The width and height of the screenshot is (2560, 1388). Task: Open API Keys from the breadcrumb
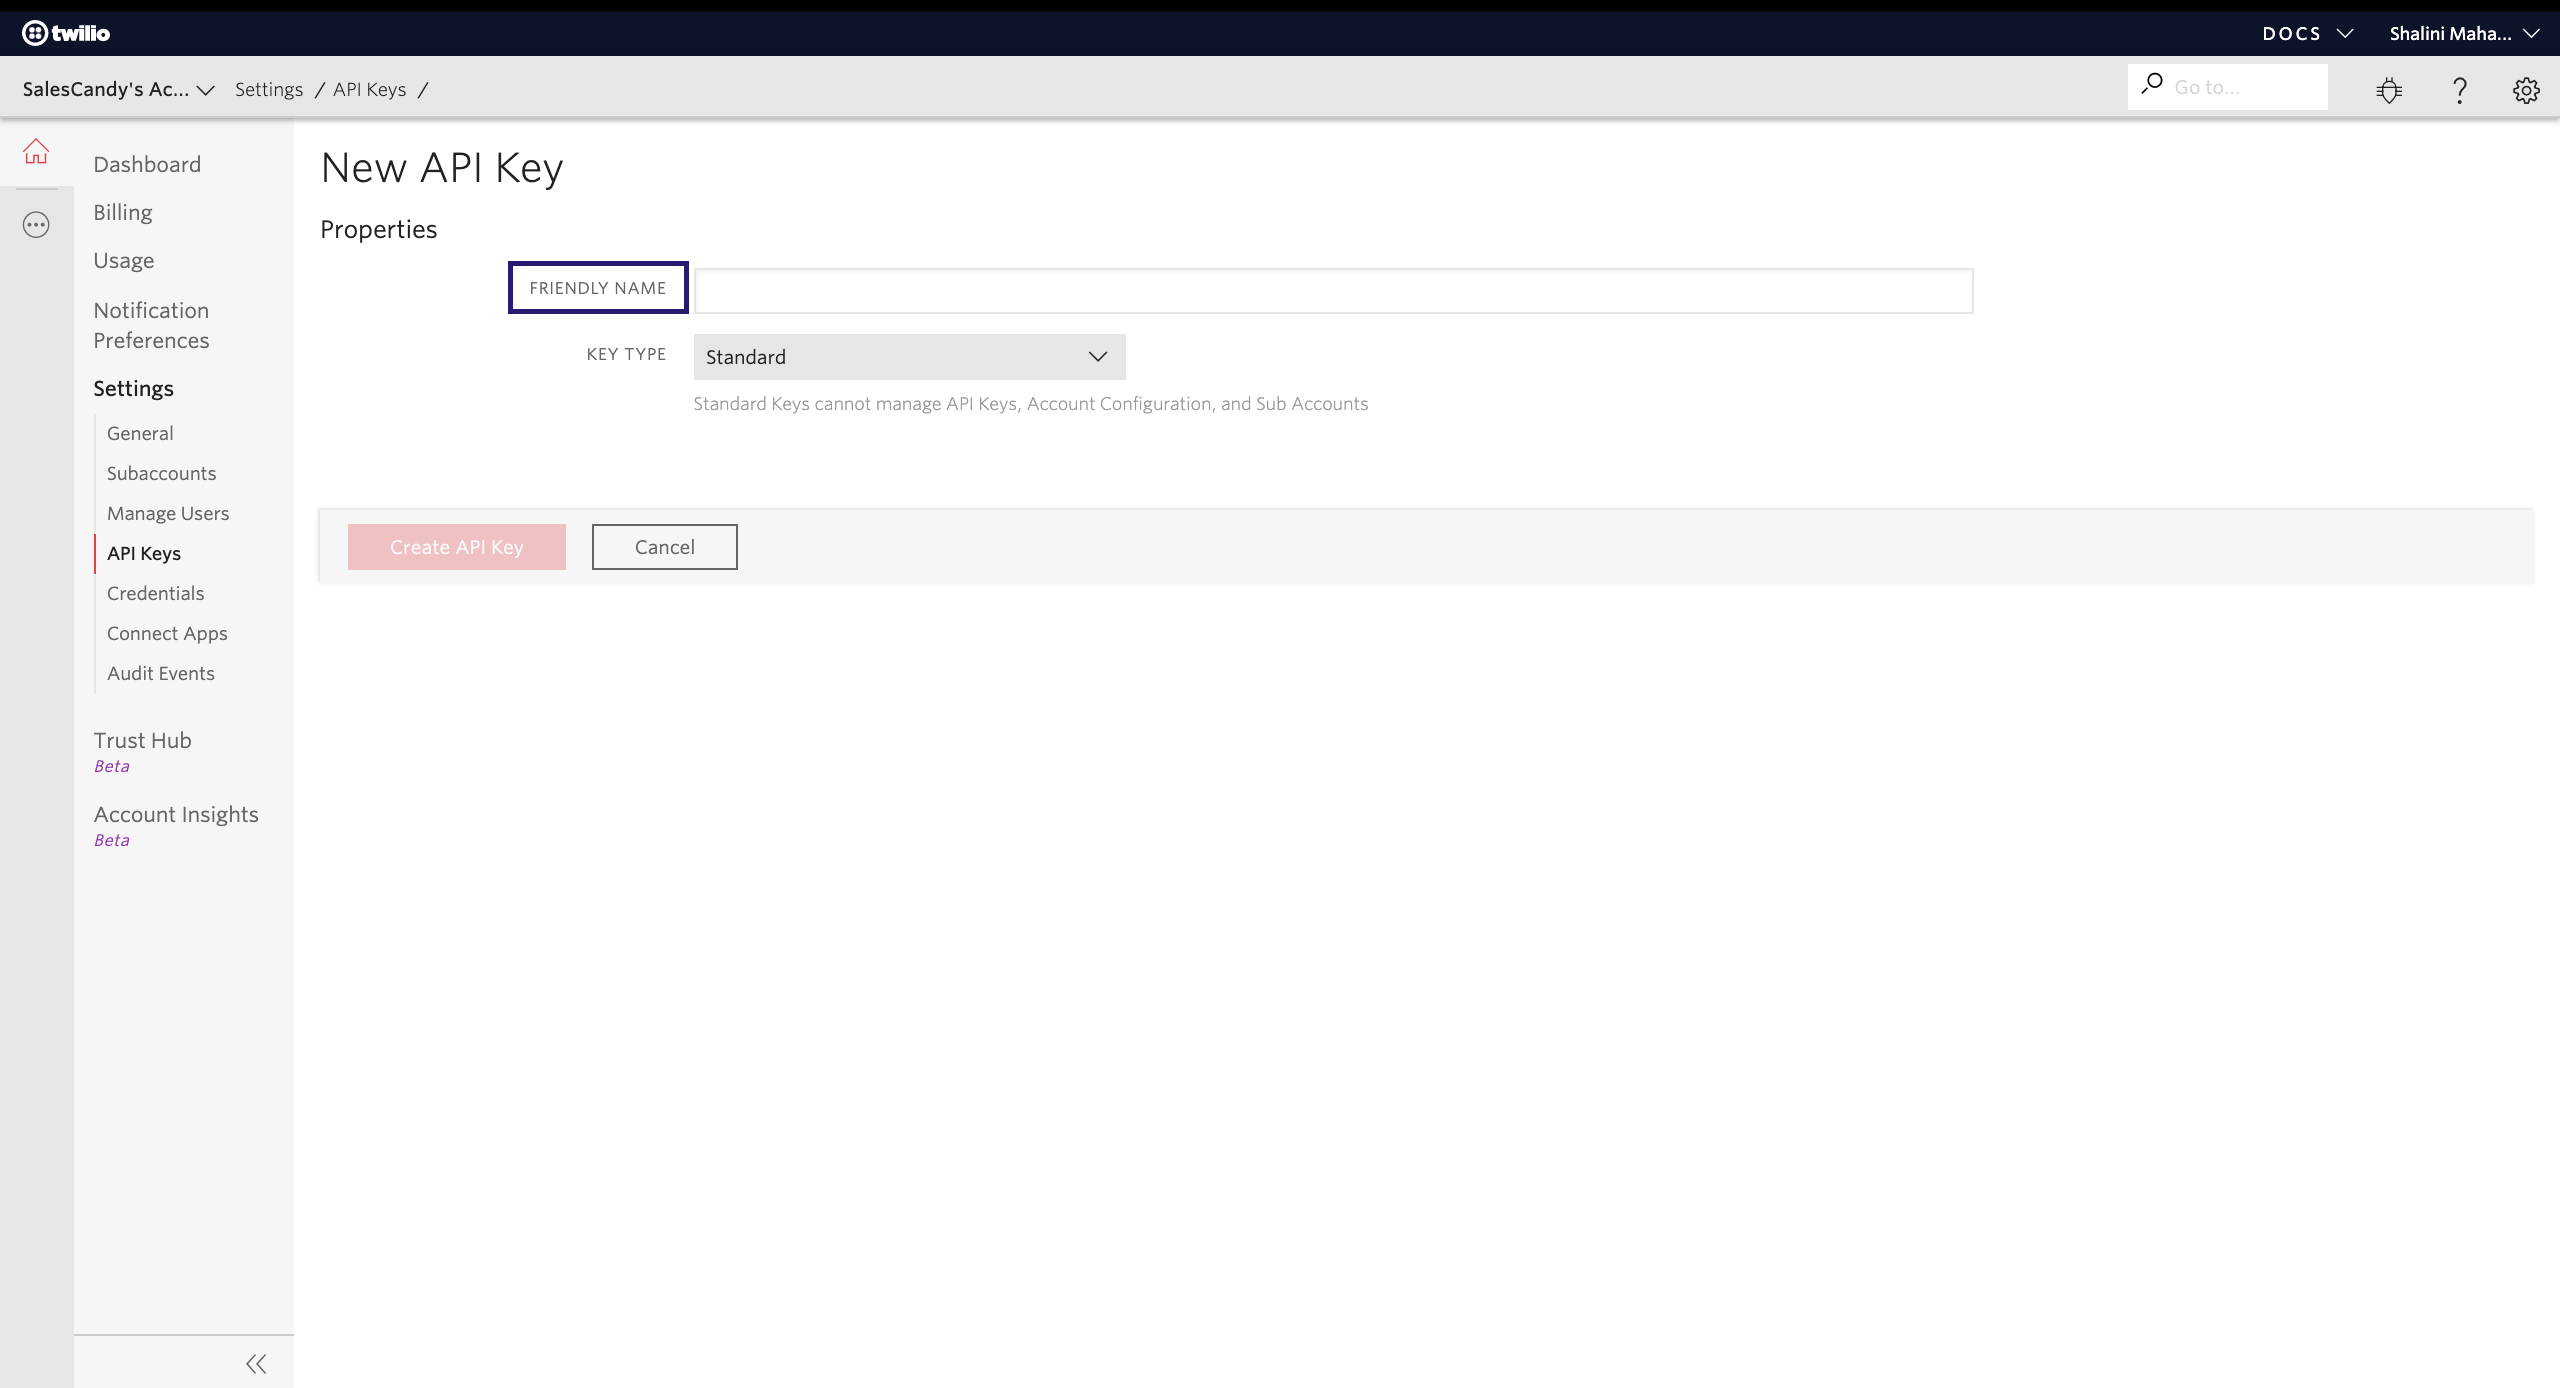pos(368,89)
